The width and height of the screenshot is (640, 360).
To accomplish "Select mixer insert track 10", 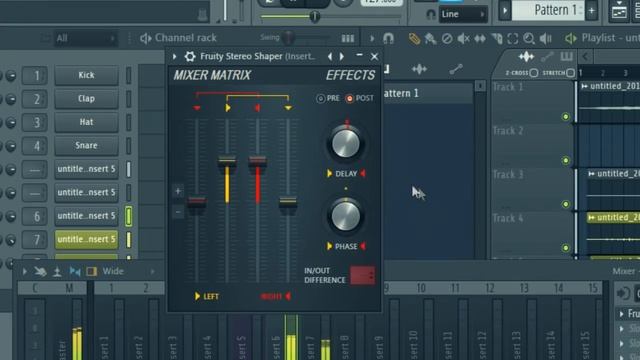I will 421,288.
